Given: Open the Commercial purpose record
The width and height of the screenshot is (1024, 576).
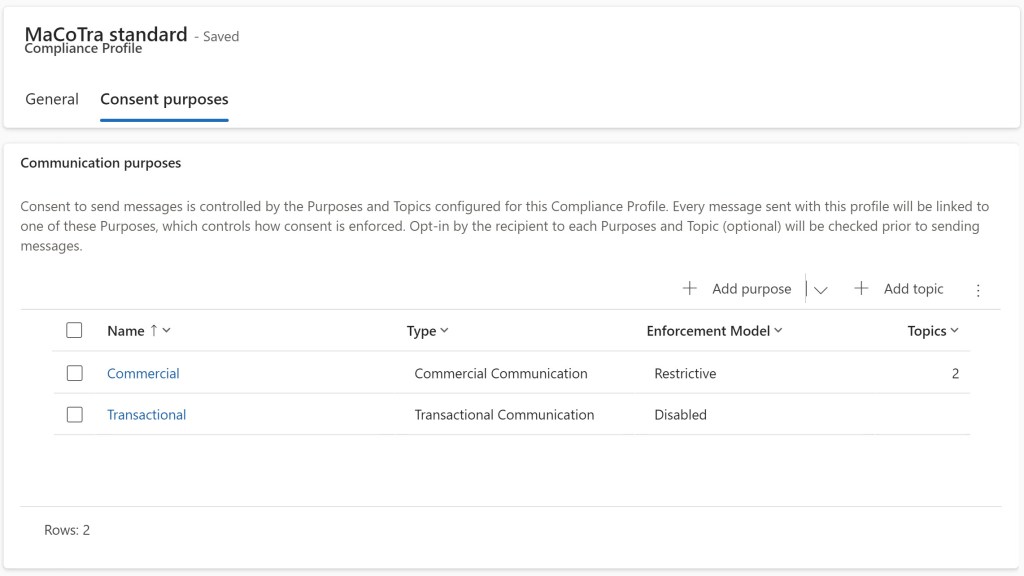Looking at the screenshot, I should click(x=143, y=373).
